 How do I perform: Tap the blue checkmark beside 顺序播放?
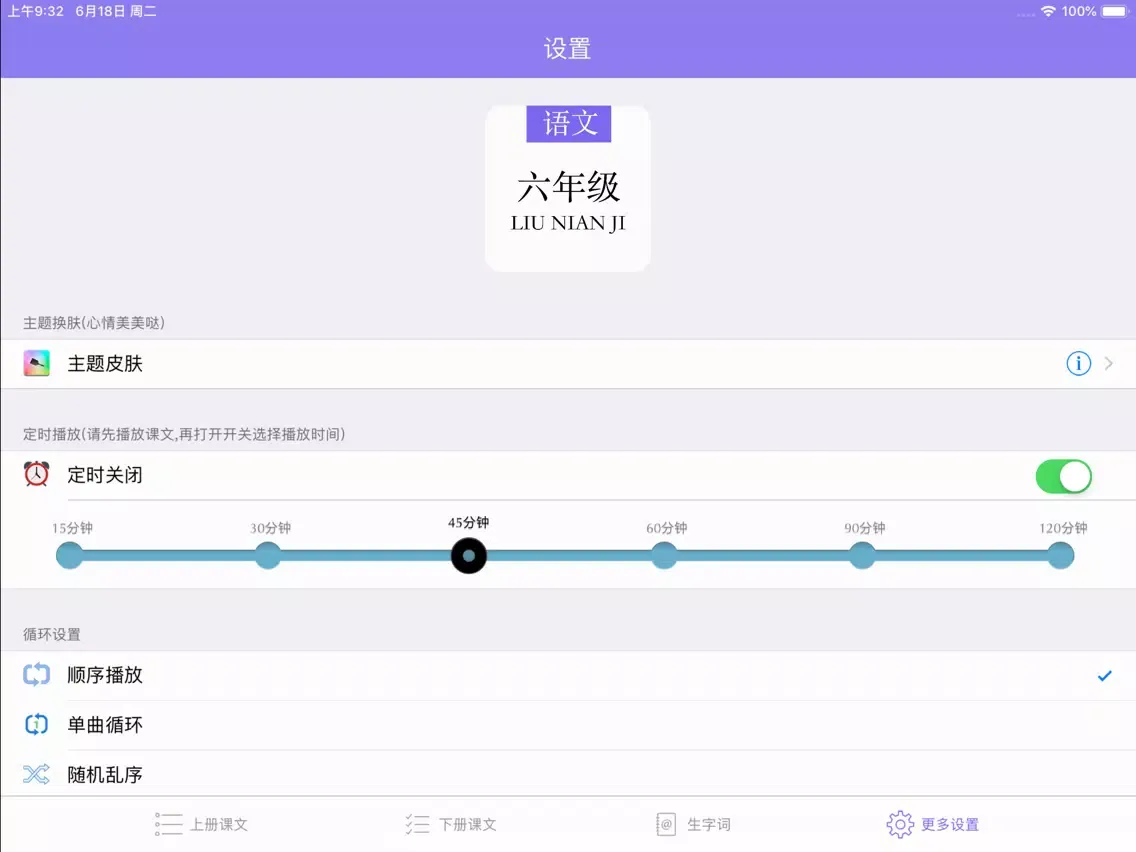(x=1104, y=676)
